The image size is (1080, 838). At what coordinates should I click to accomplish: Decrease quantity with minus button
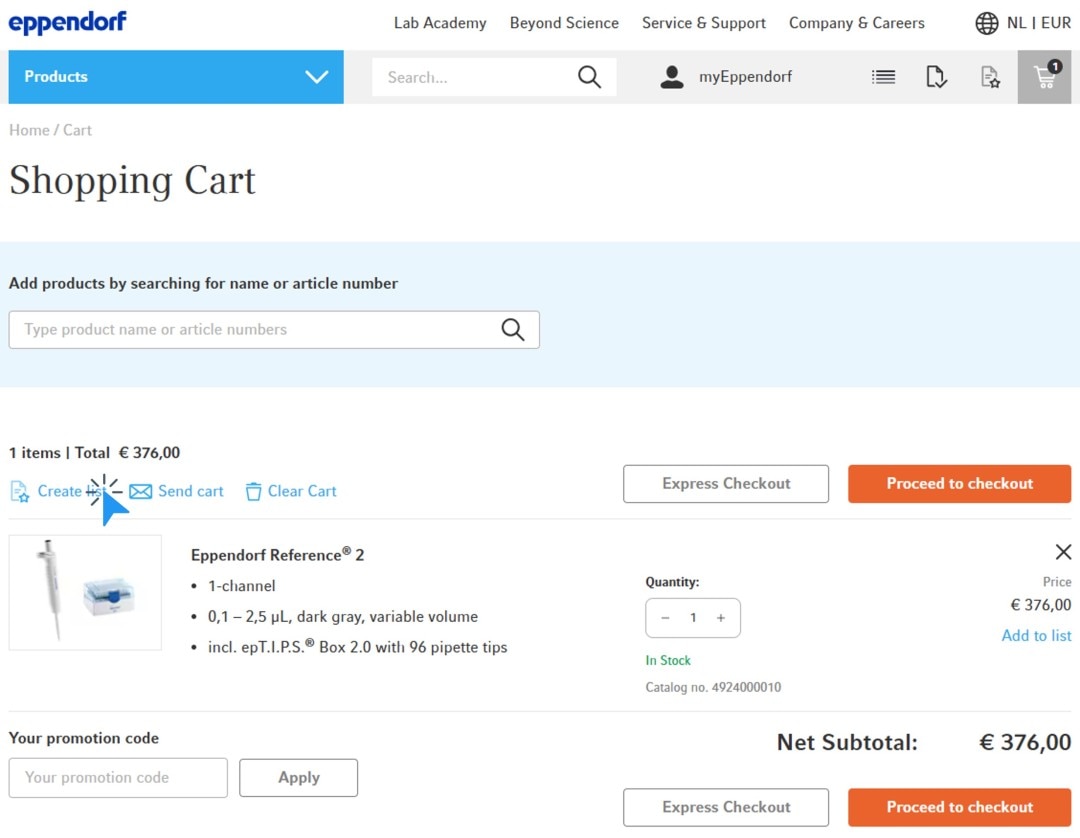point(666,618)
